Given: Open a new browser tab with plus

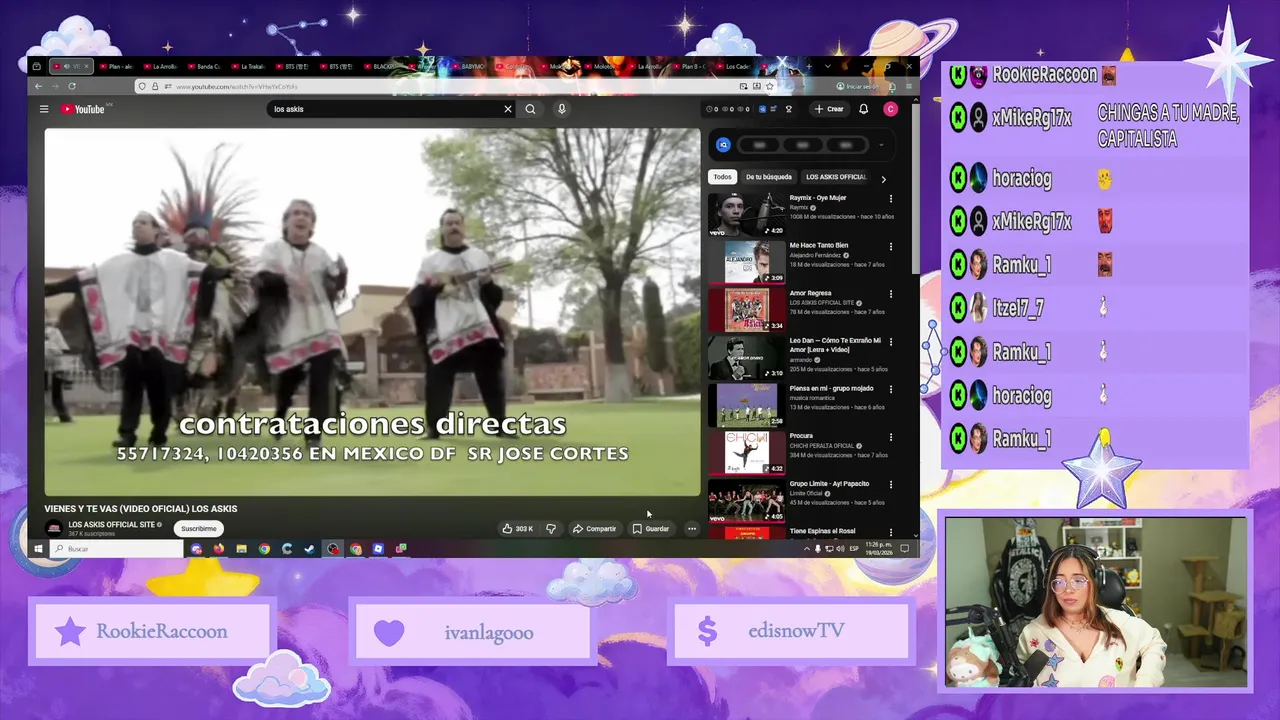Looking at the screenshot, I should pos(807,66).
